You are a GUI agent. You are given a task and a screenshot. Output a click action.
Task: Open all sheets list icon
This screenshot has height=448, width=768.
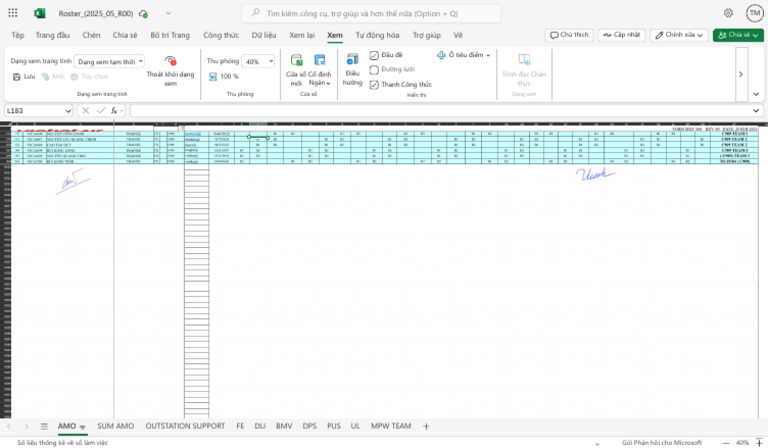pos(44,426)
